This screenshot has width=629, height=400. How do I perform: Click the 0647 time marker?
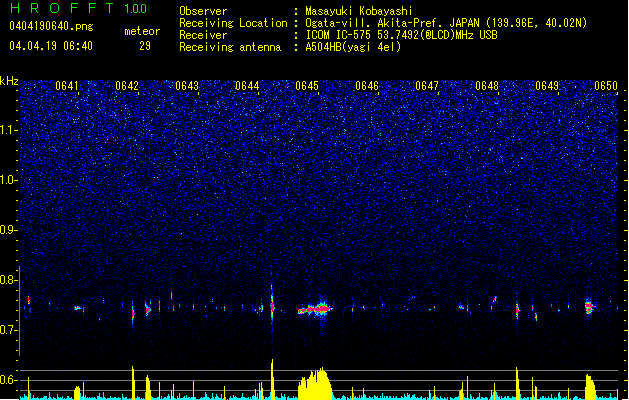point(427,86)
